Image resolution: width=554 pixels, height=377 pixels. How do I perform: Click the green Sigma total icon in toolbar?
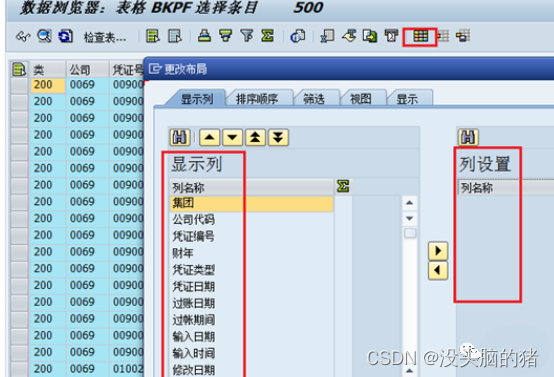[x=267, y=36]
